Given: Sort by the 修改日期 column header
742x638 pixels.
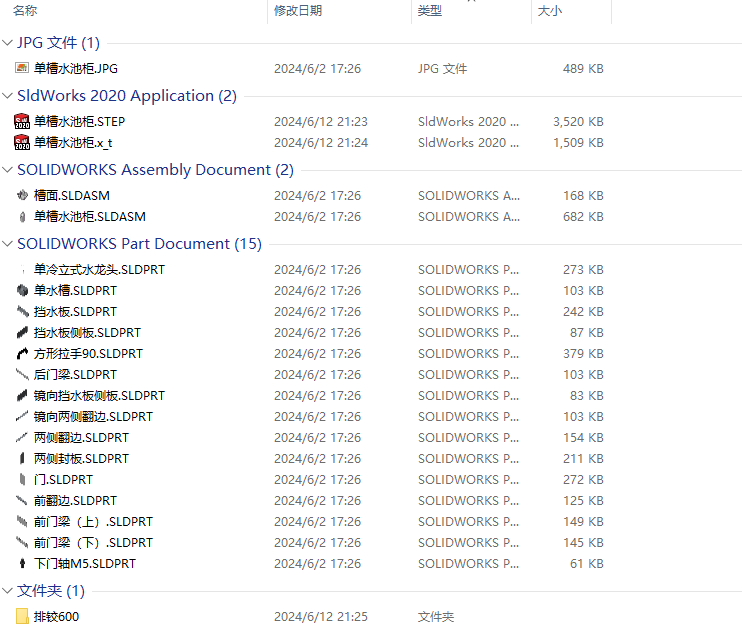Looking at the screenshot, I should pyautogui.click(x=298, y=10).
